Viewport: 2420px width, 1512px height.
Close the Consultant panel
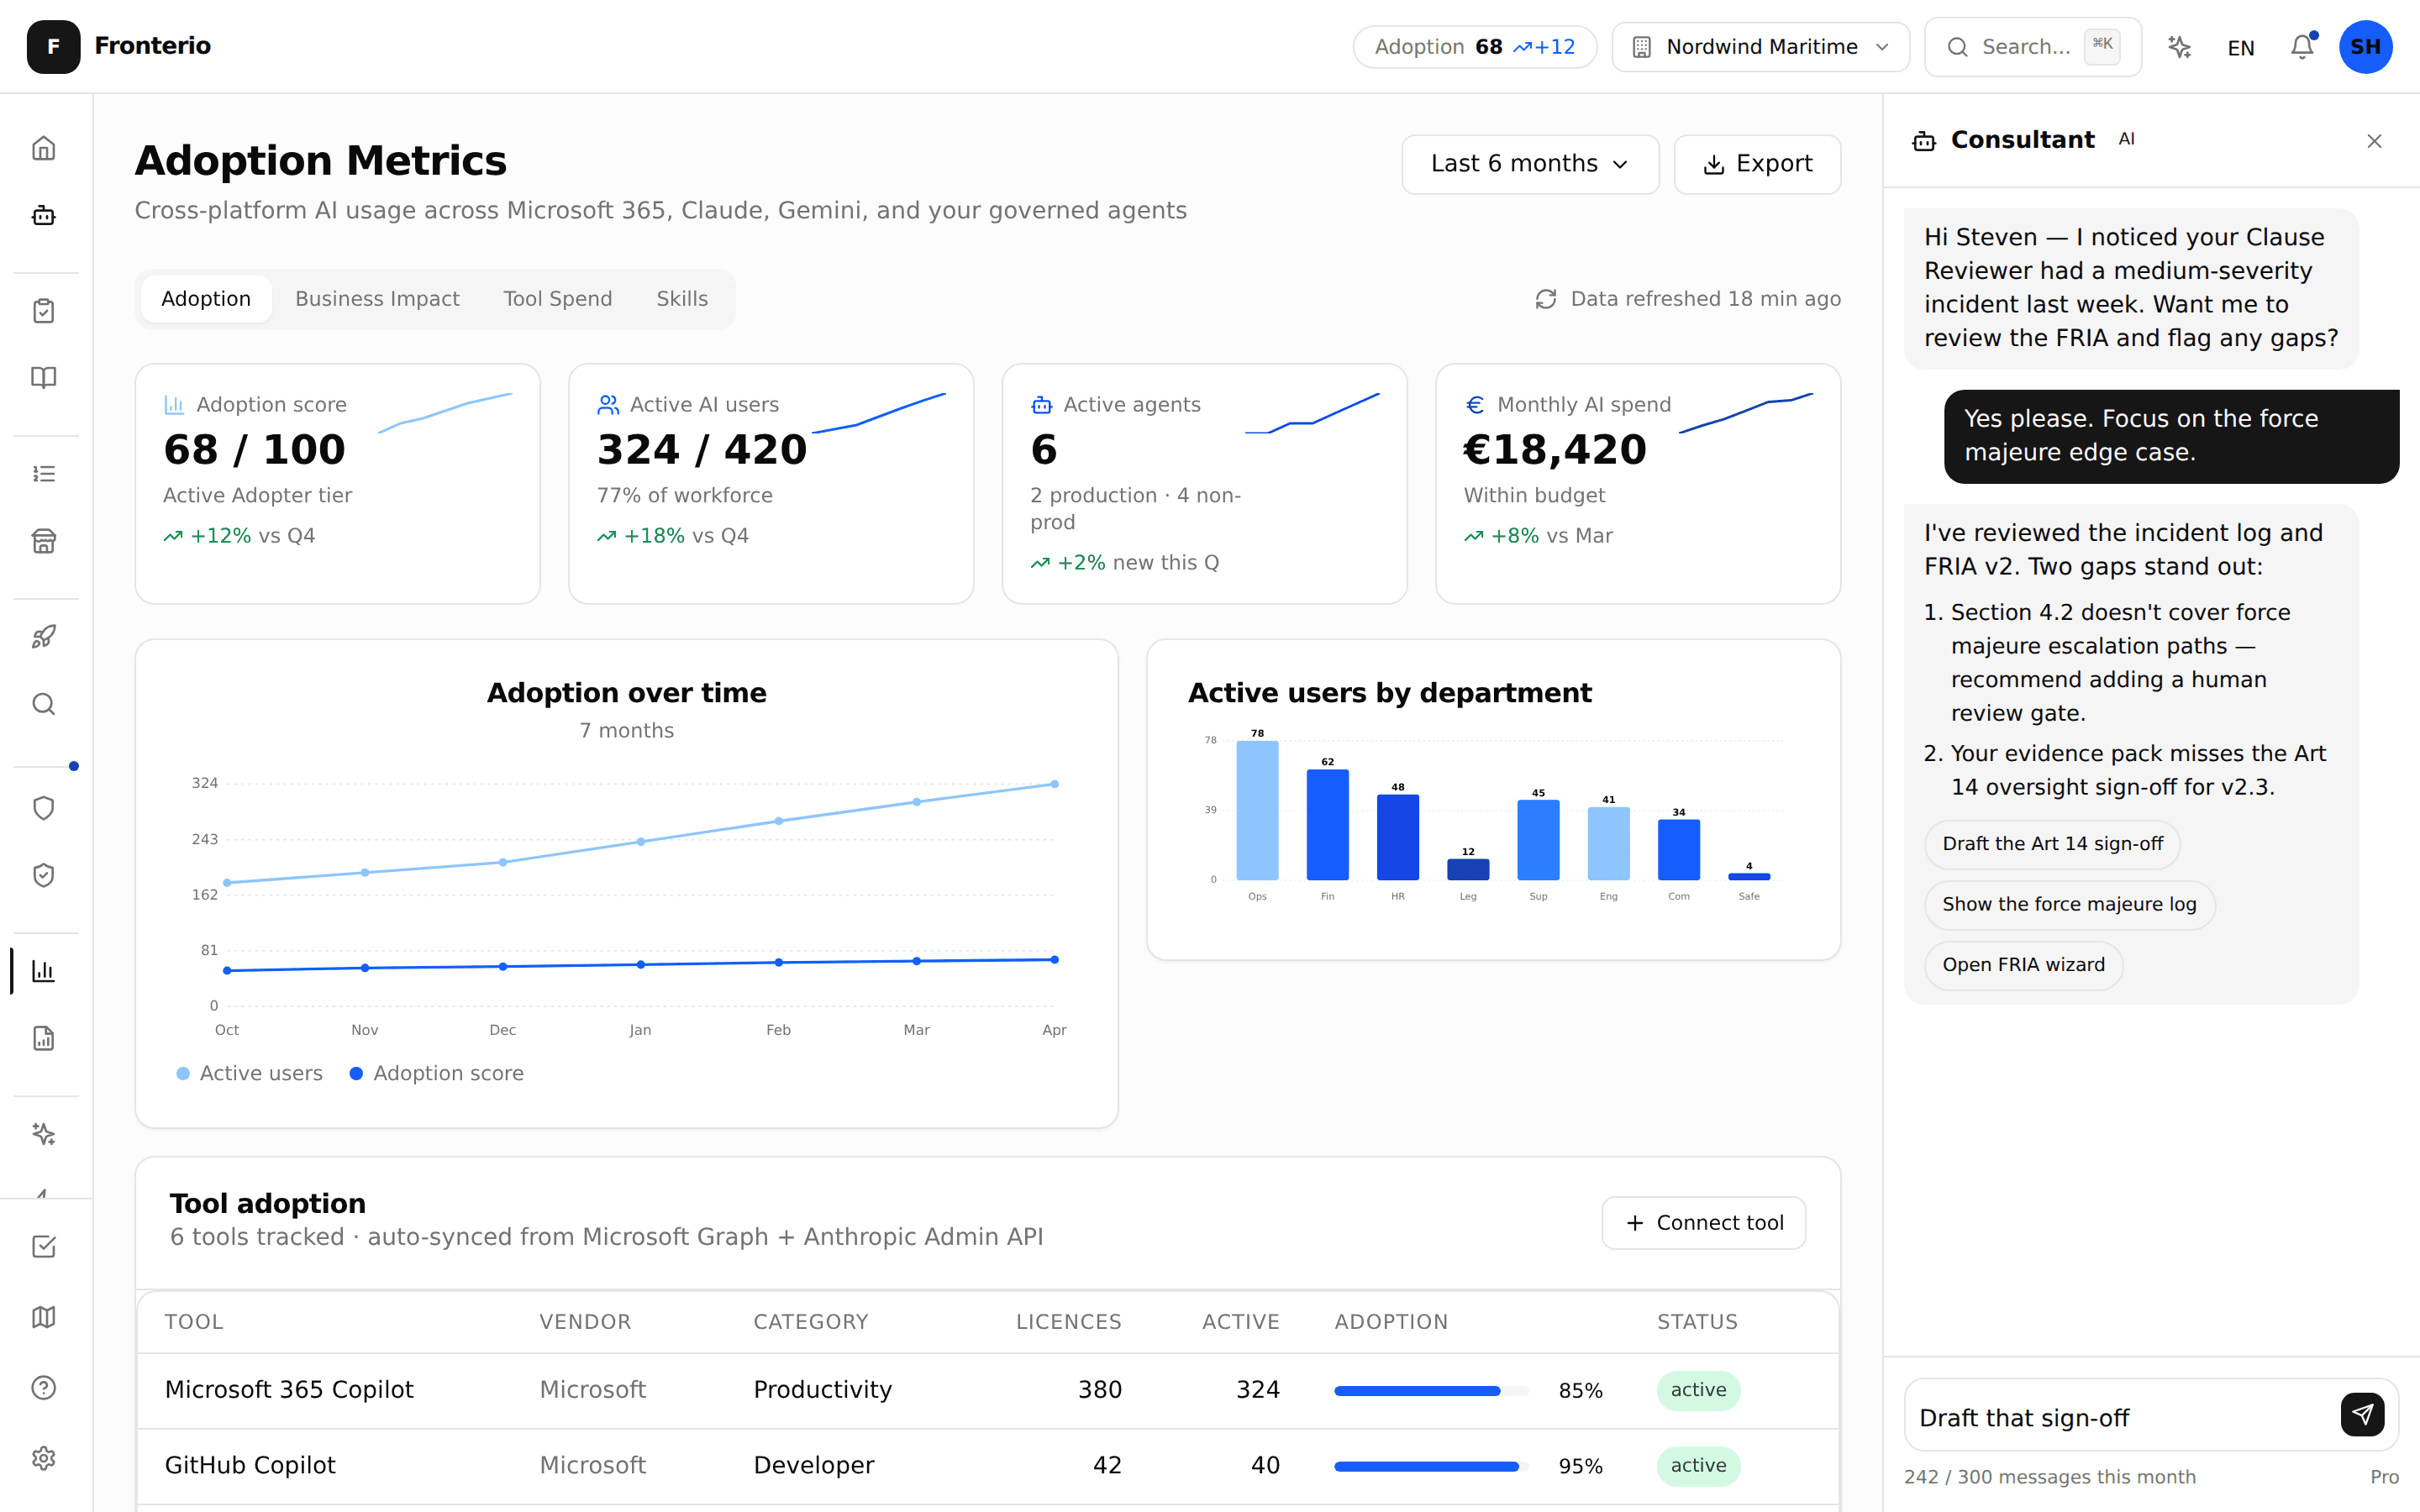point(2374,141)
